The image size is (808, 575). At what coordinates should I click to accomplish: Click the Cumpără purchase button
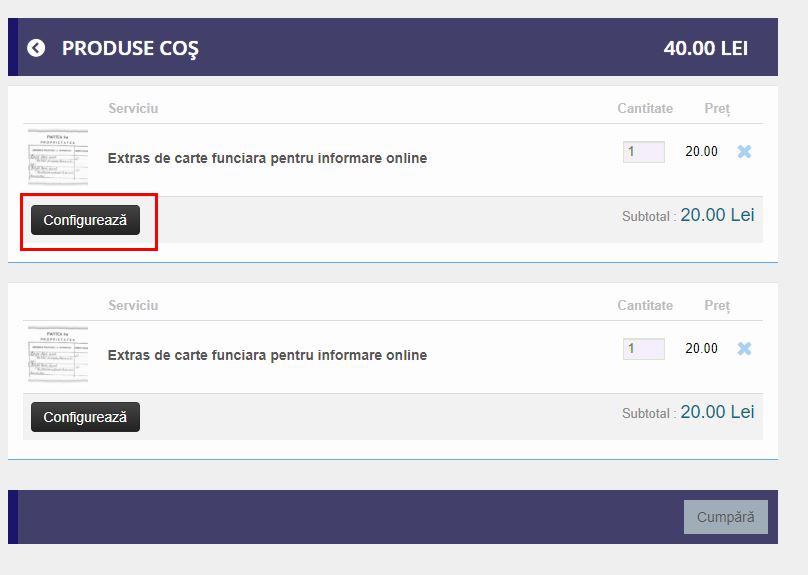pyautogui.click(x=725, y=517)
